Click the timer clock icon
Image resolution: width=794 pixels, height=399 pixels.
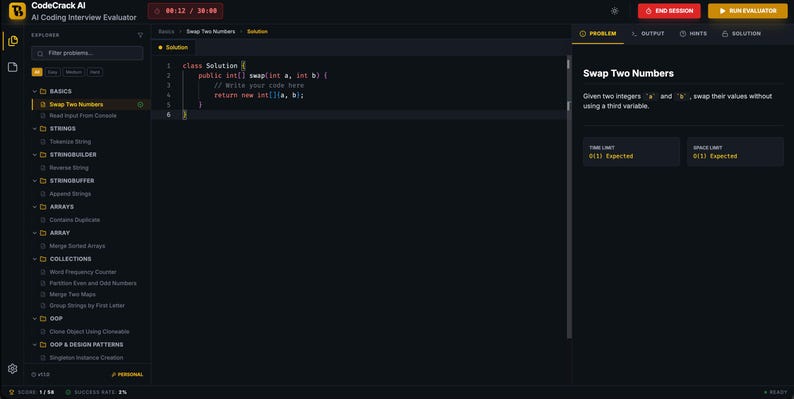coord(157,11)
